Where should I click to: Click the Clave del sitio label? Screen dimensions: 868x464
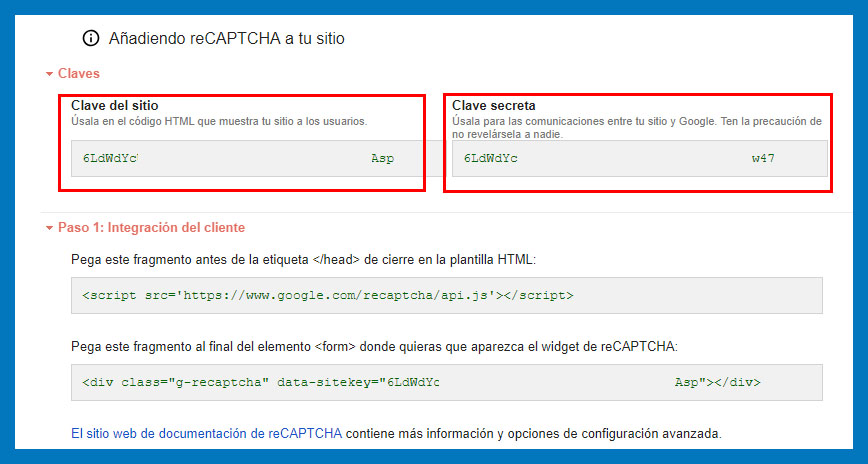115,105
